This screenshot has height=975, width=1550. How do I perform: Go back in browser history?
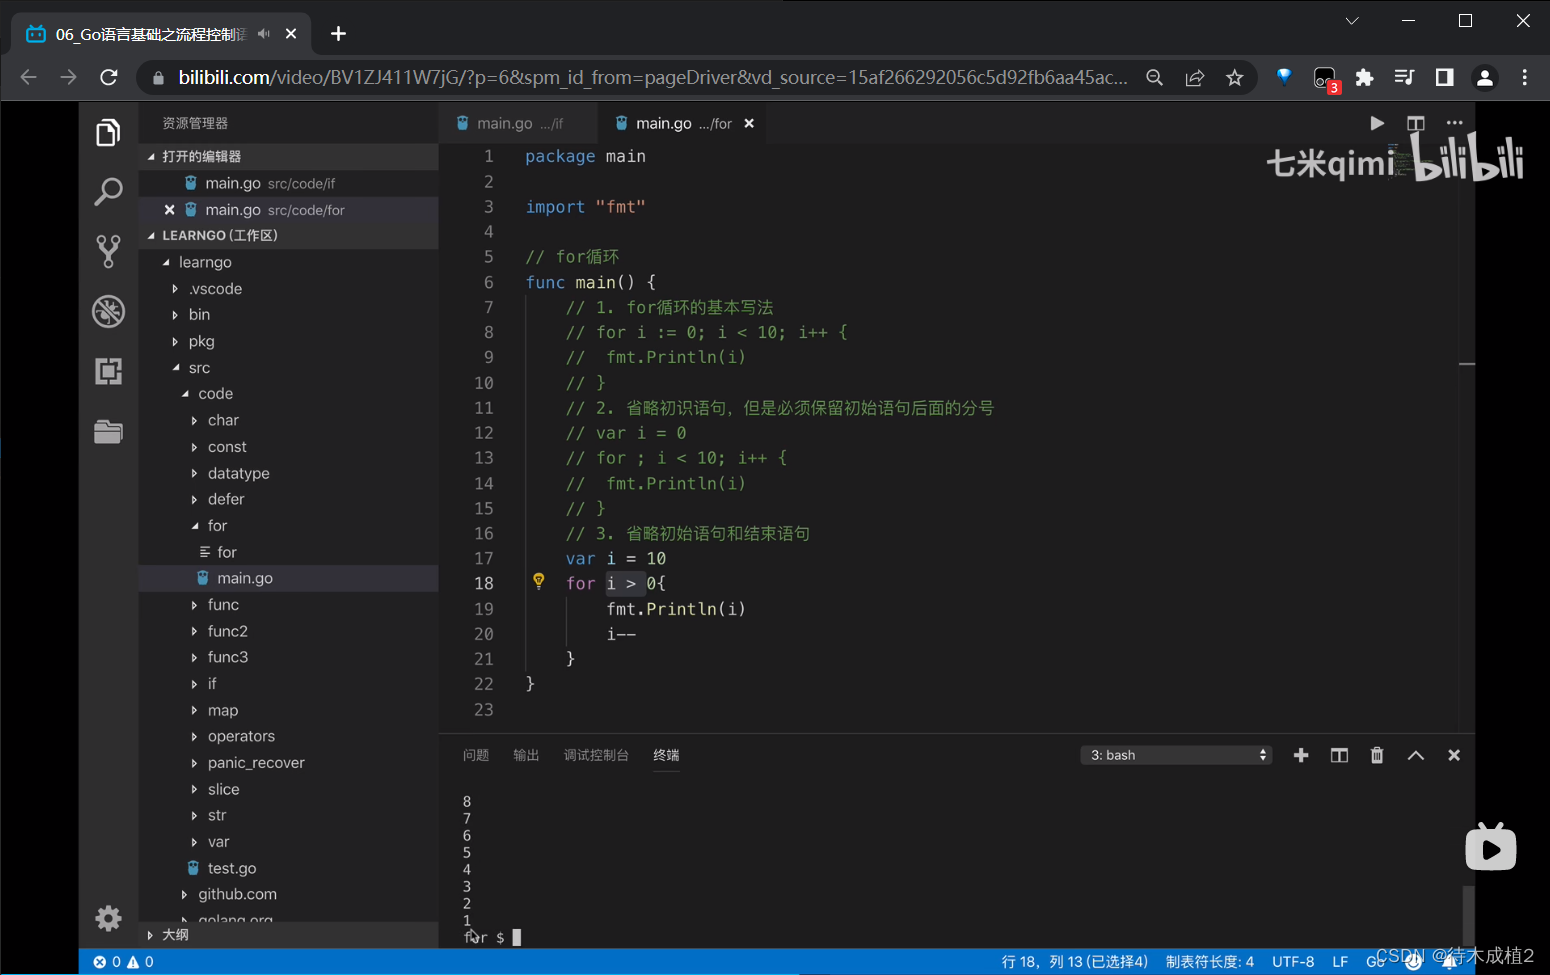28,77
